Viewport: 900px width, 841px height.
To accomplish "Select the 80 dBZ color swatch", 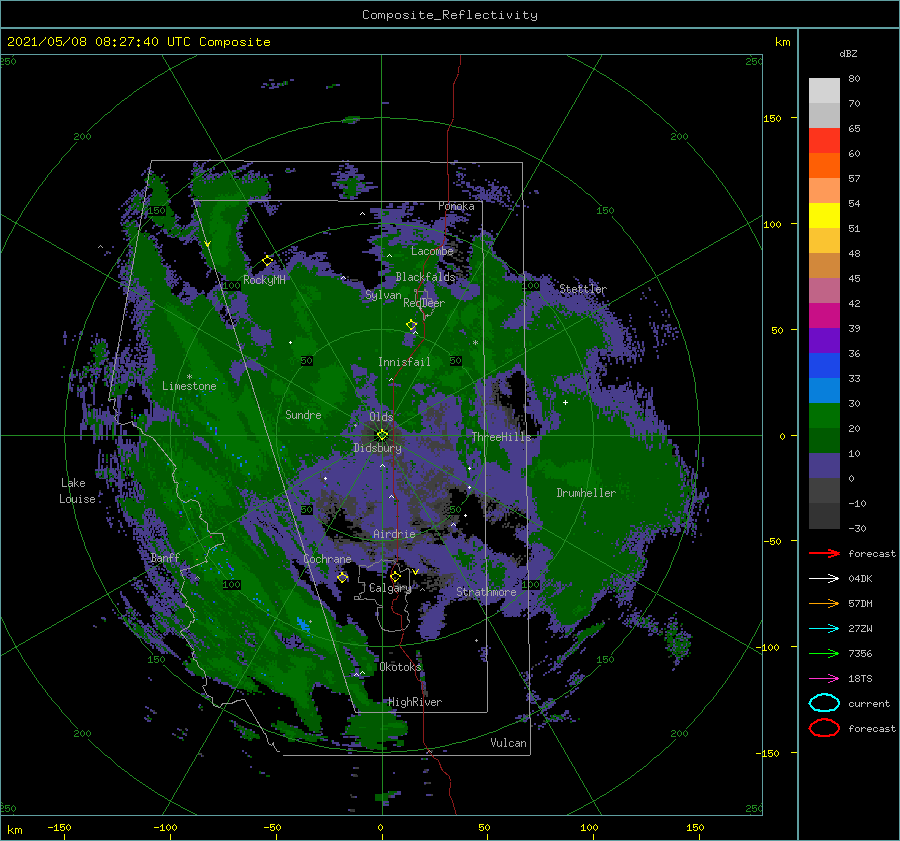I will (x=824, y=90).
